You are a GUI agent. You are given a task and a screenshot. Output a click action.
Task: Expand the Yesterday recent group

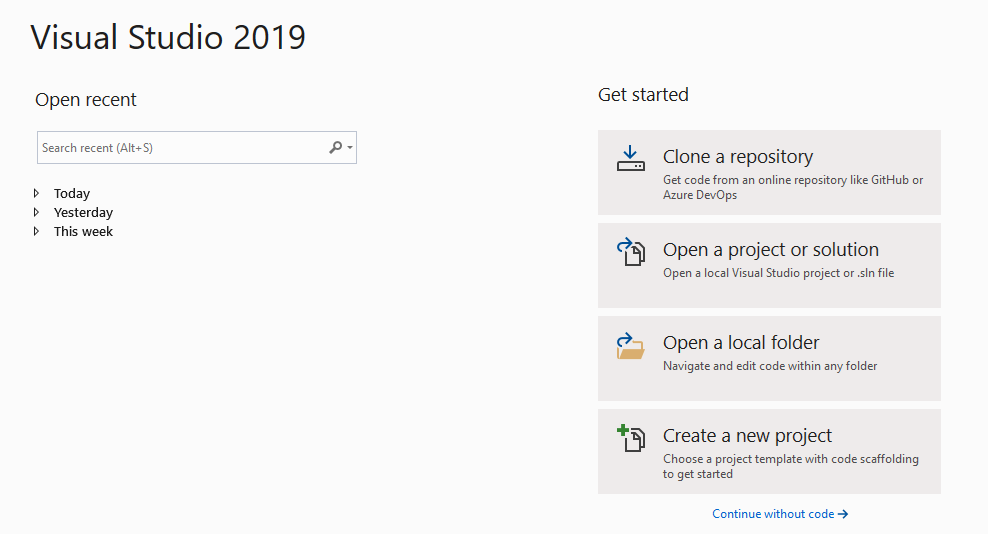tap(37, 212)
